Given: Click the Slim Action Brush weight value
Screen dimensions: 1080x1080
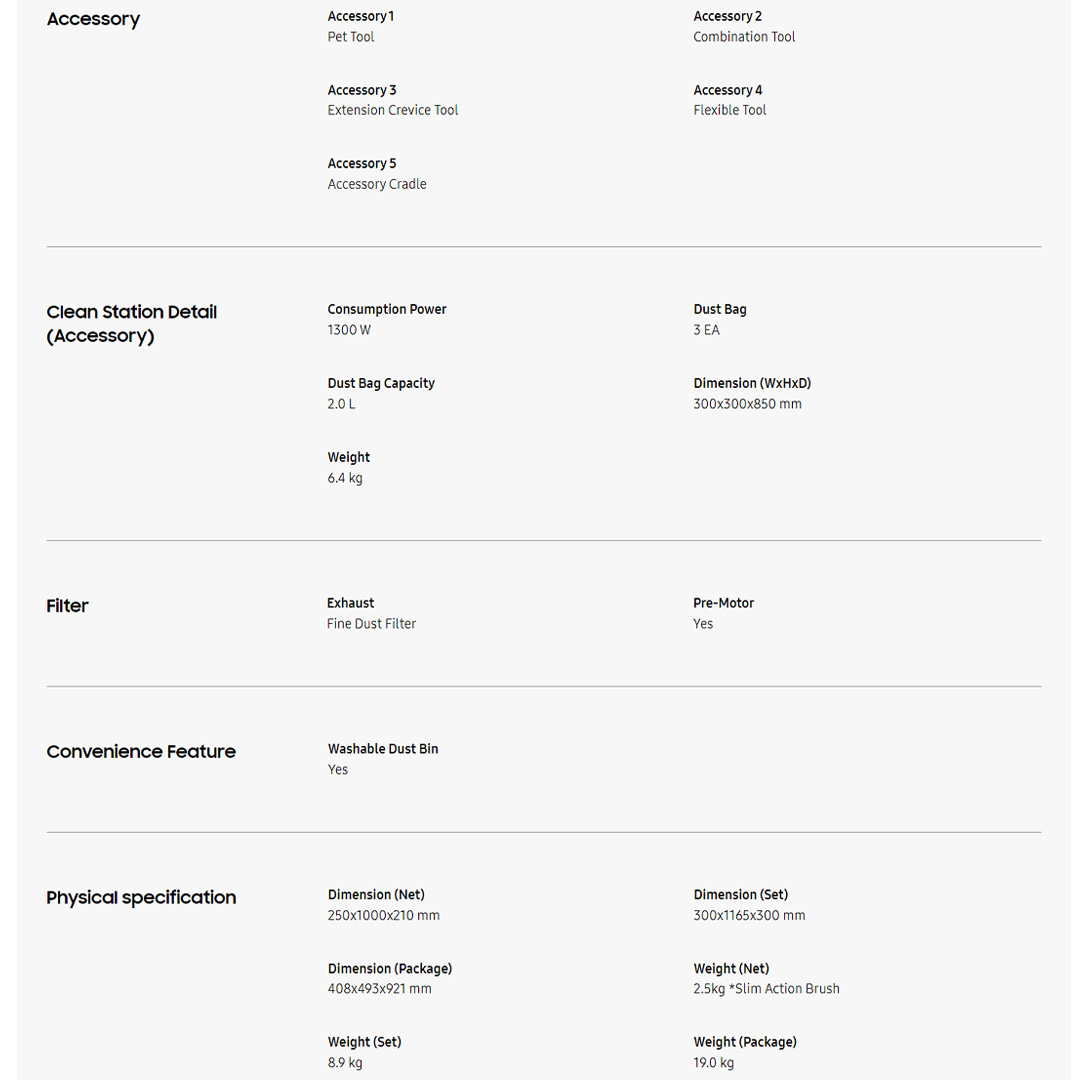Looking at the screenshot, I should 766,989.
